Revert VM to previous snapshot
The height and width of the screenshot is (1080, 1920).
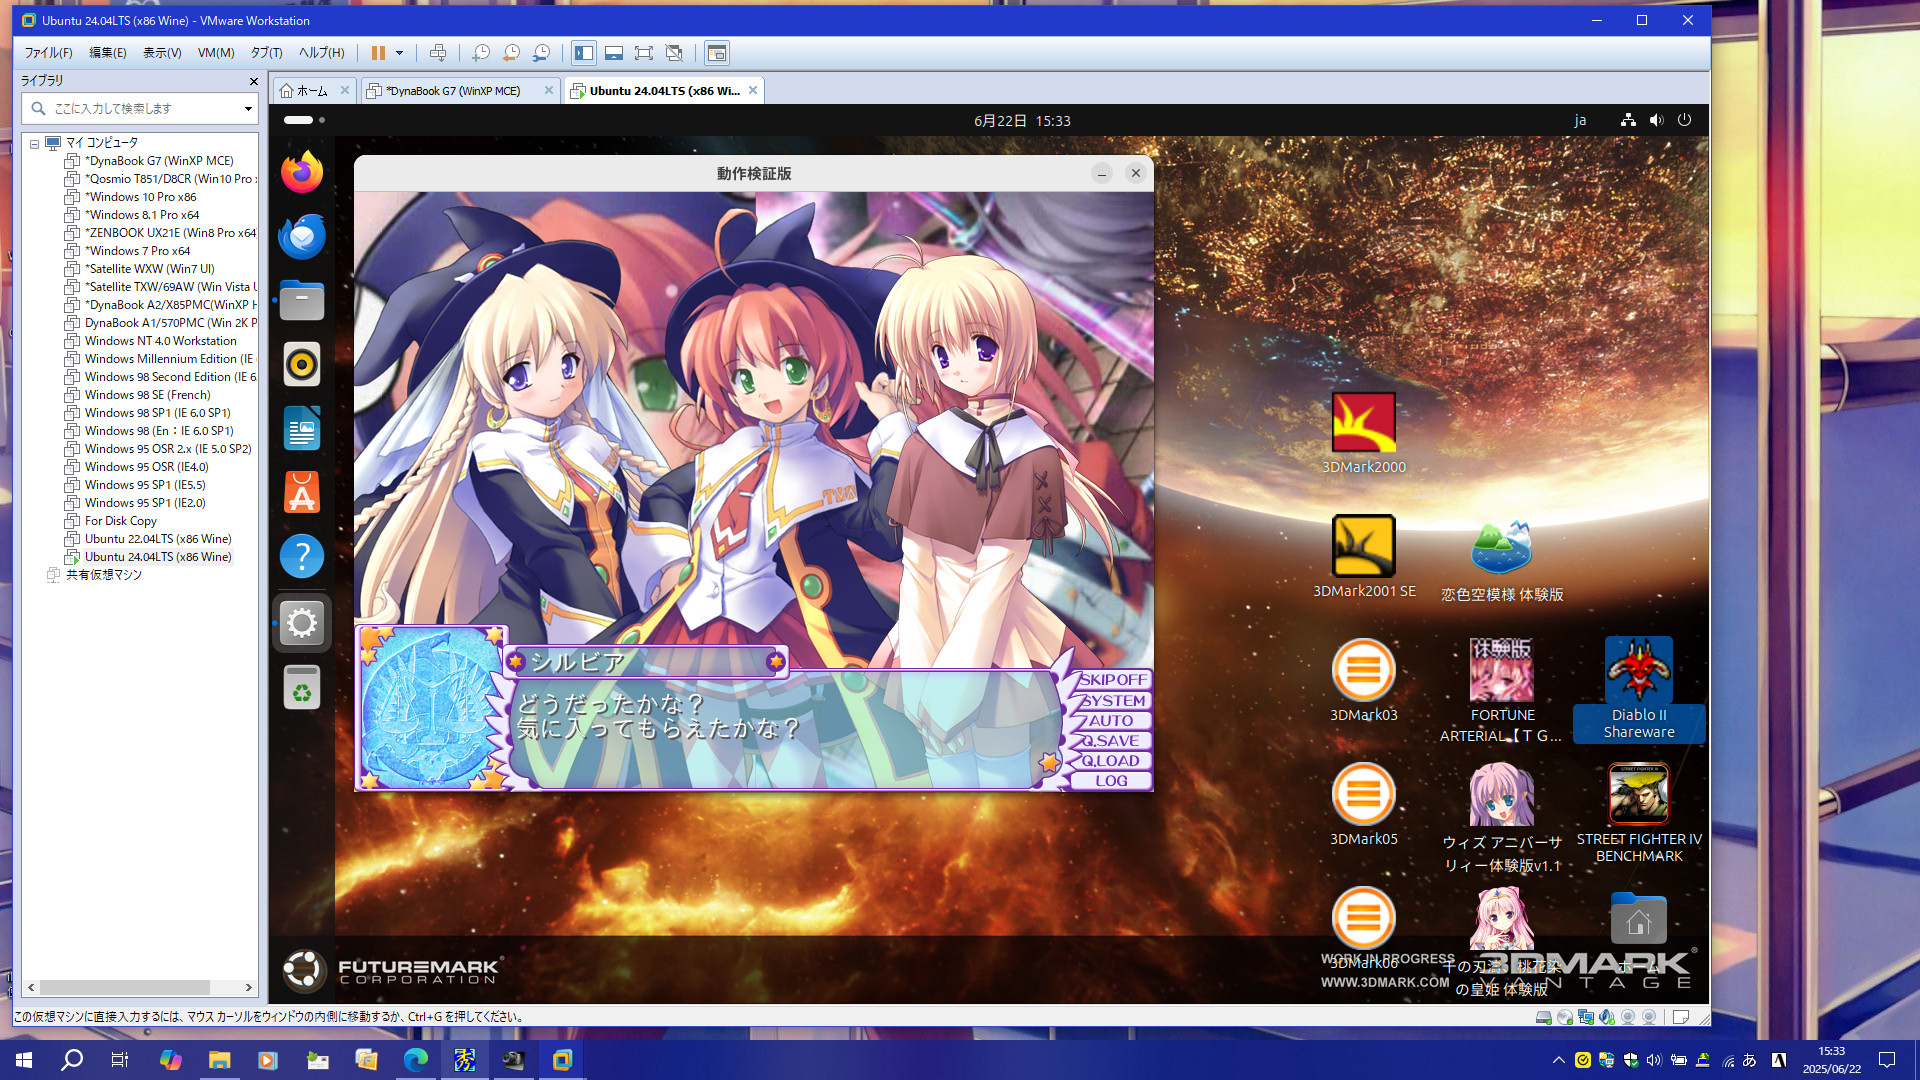tap(511, 53)
